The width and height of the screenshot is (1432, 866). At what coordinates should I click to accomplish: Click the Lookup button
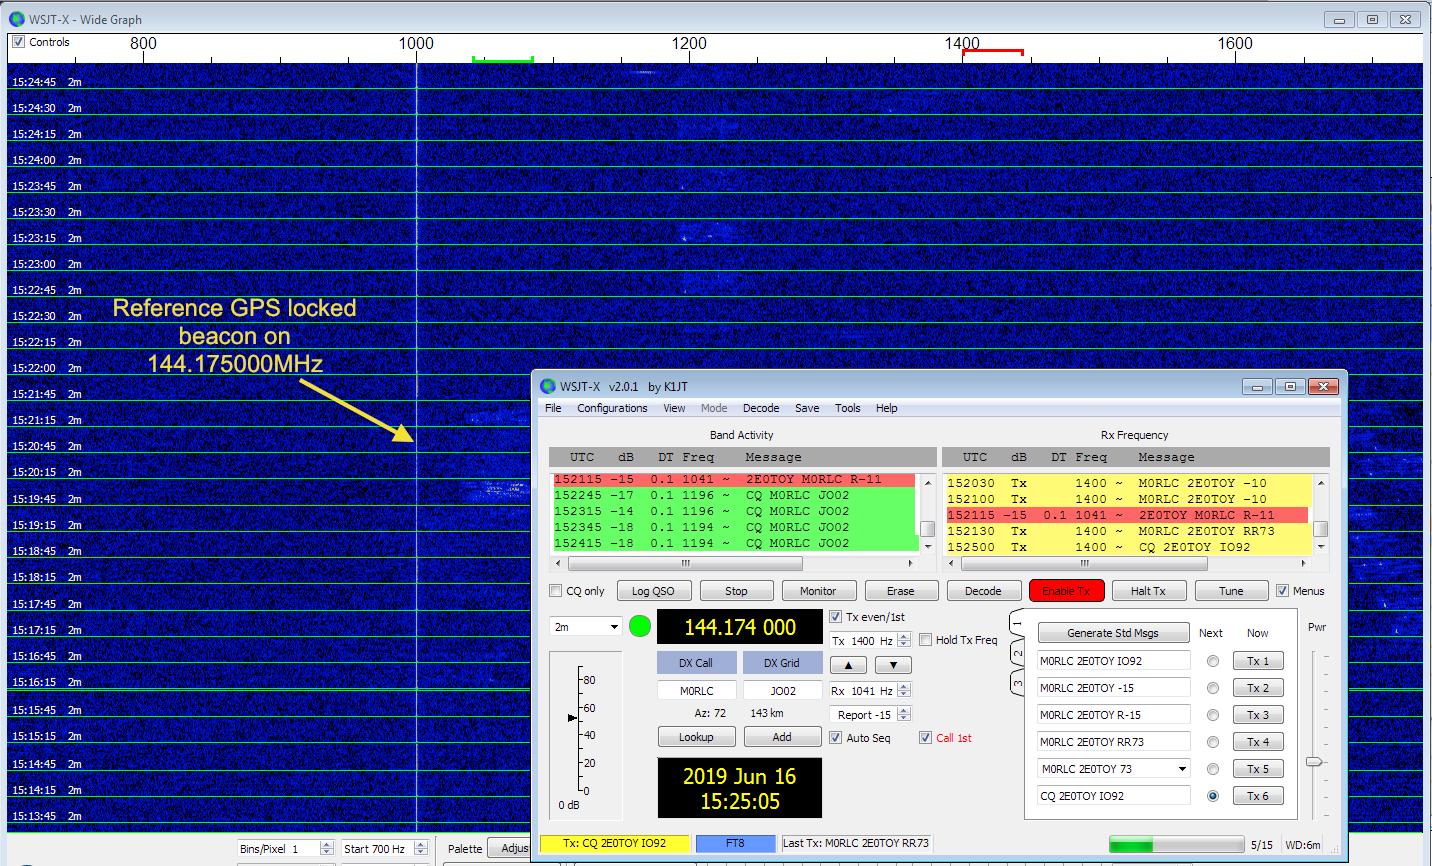pyautogui.click(x=696, y=737)
